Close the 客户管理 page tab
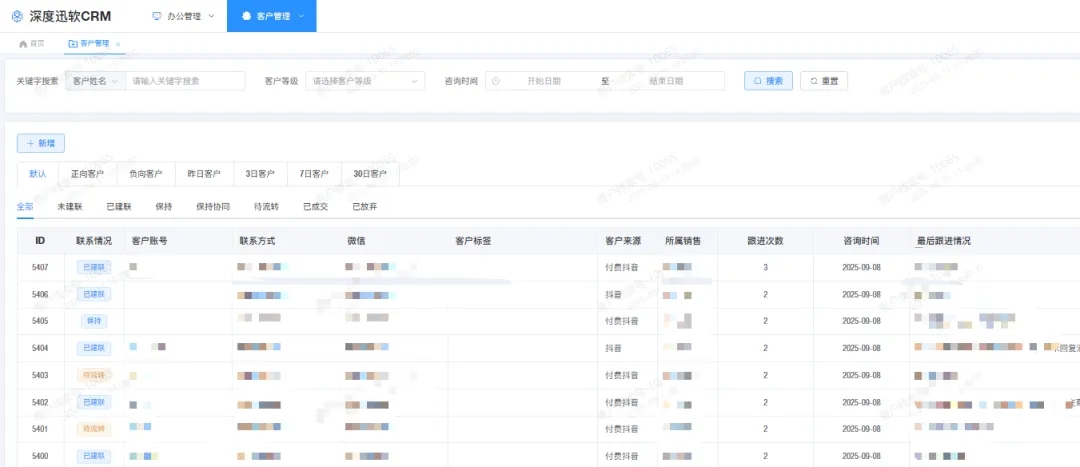 pos(118,44)
